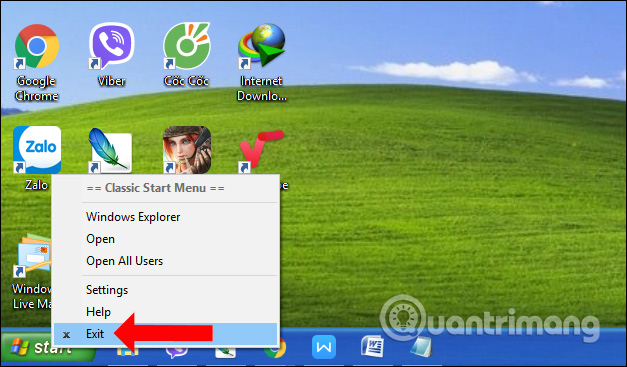Select Open in the context menu
This screenshot has width=627, height=367.
165,239
